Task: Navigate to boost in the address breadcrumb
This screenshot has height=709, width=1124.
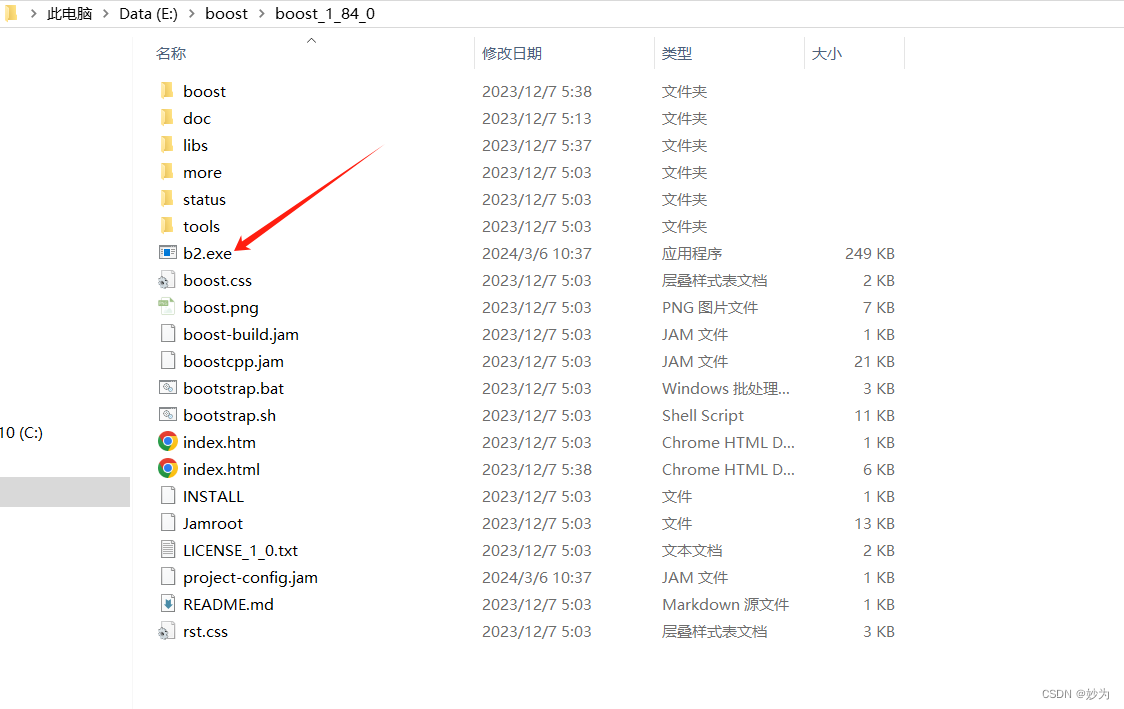Action: [227, 14]
